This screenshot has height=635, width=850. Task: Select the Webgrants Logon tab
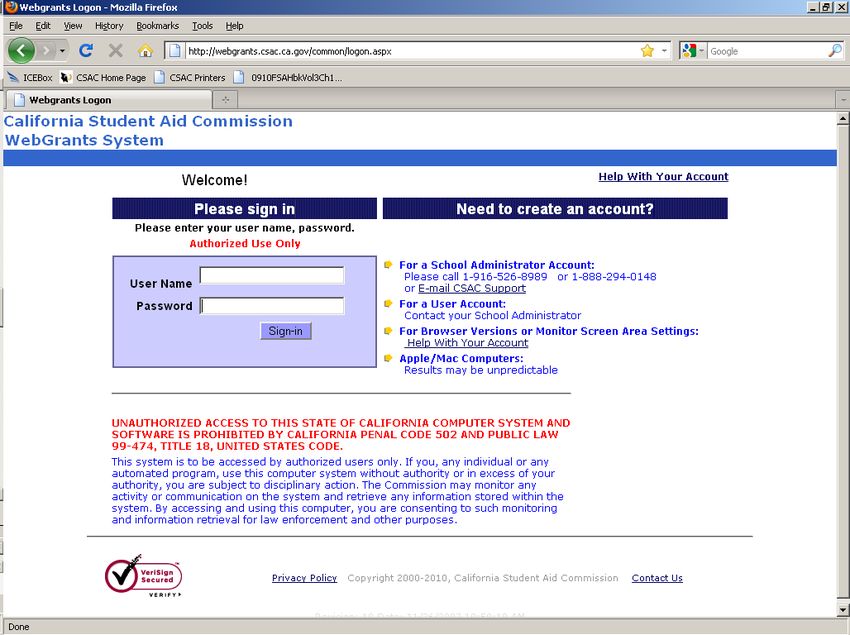[108, 100]
